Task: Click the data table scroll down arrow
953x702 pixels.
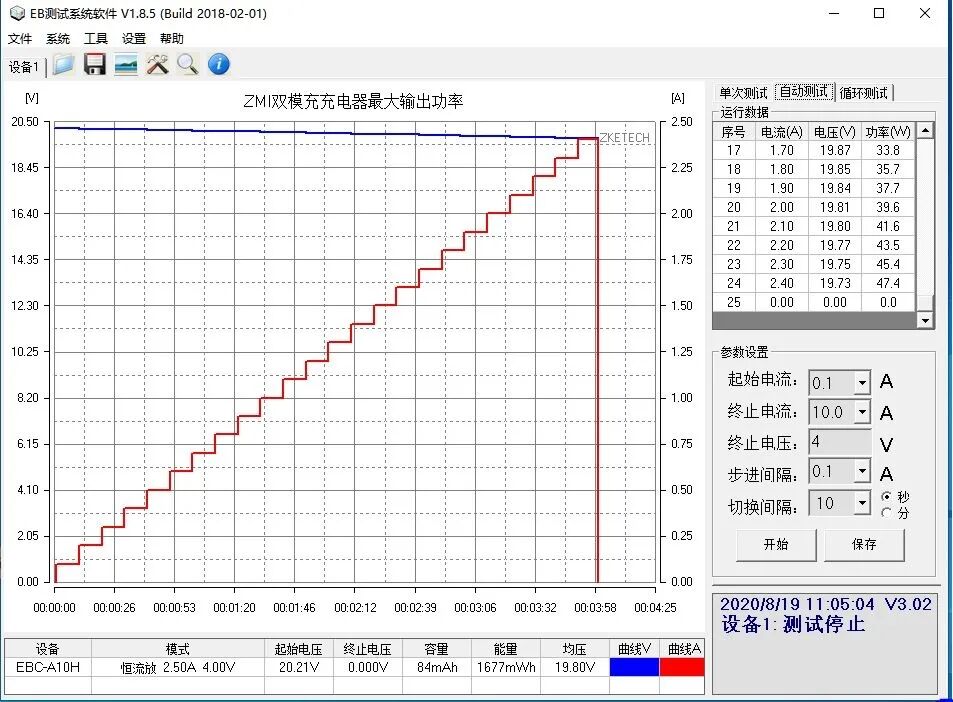Action: pos(924,320)
